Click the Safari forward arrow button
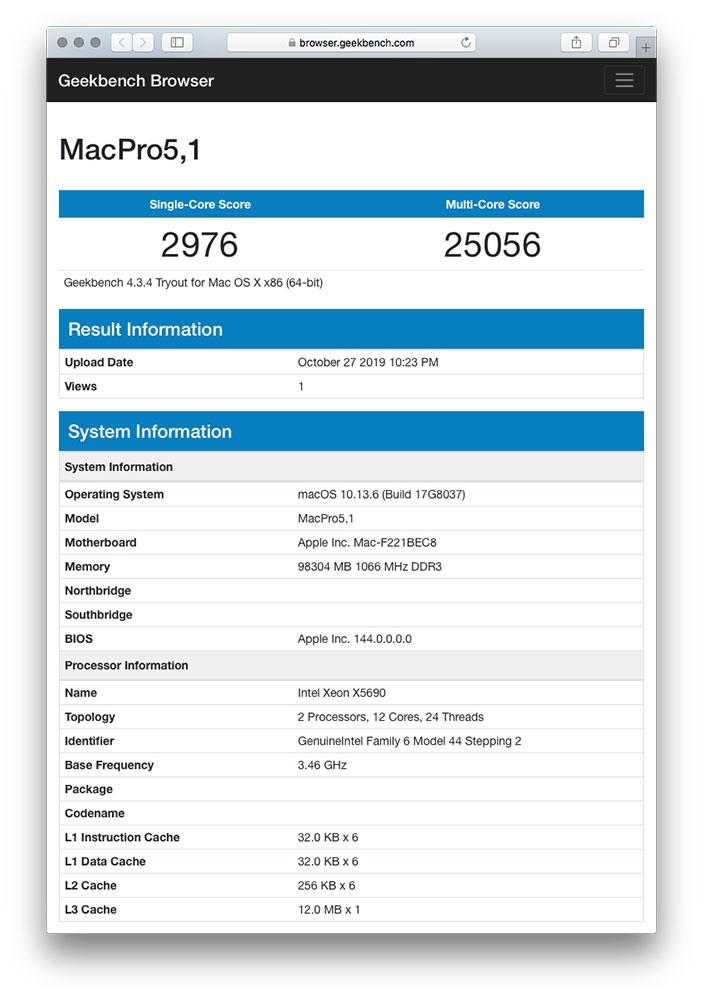Screen dimensions: 703x1000 pos(145,42)
